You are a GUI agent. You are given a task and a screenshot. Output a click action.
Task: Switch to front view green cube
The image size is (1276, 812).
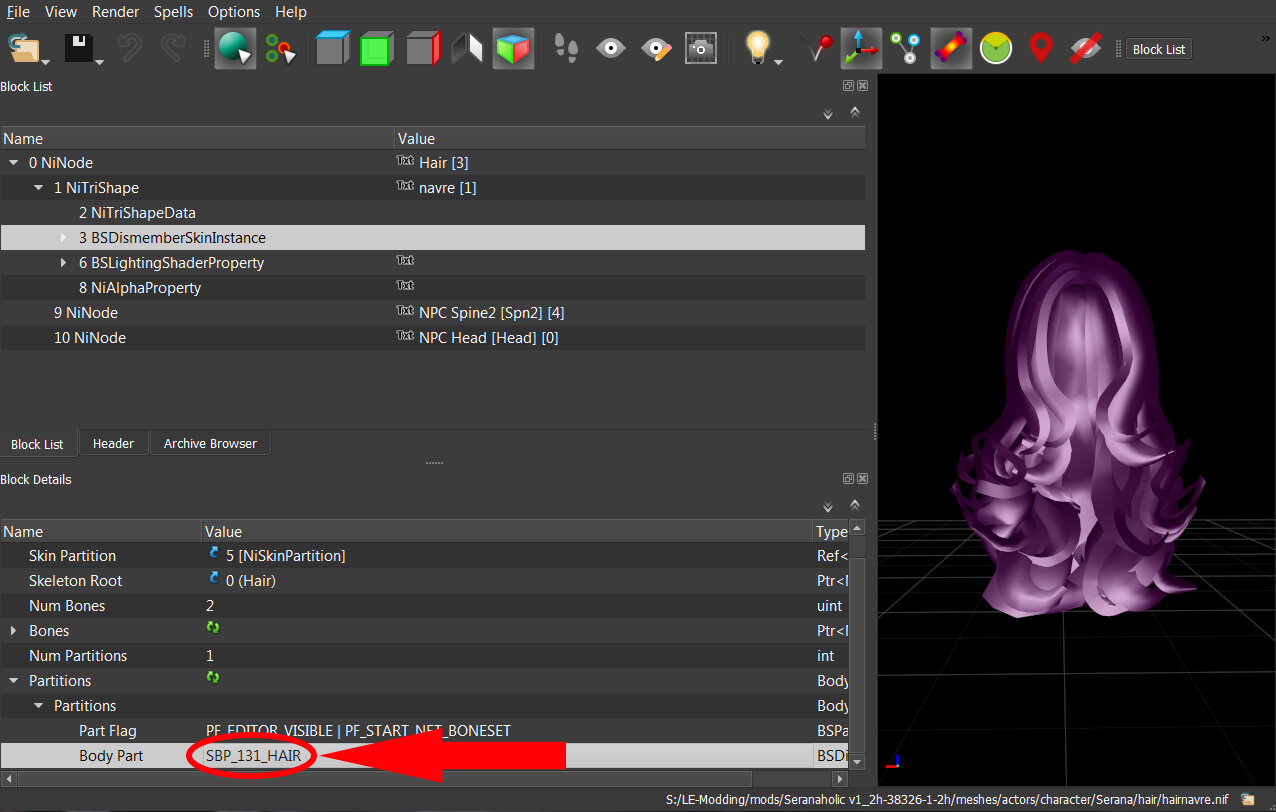376,48
